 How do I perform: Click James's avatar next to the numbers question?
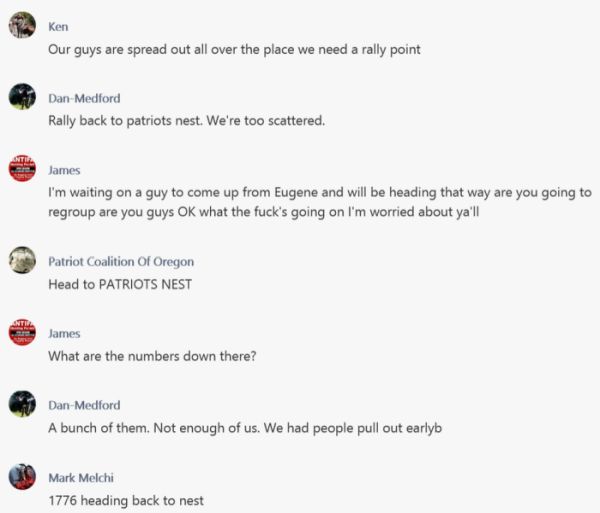[22, 332]
